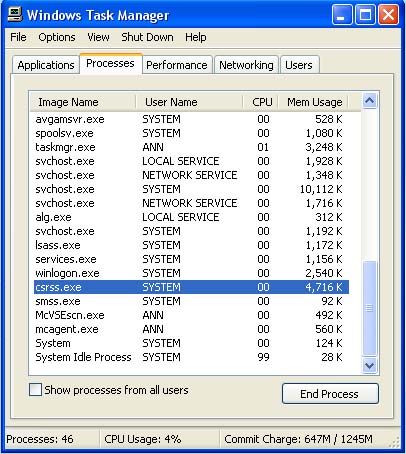Open the Applications tab
This screenshot has height=454, width=406.
(x=46, y=65)
